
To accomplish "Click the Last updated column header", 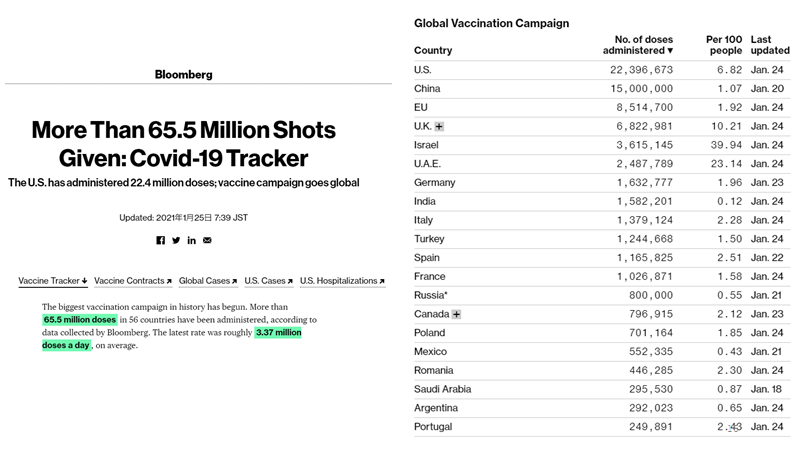I will pos(770,45).
